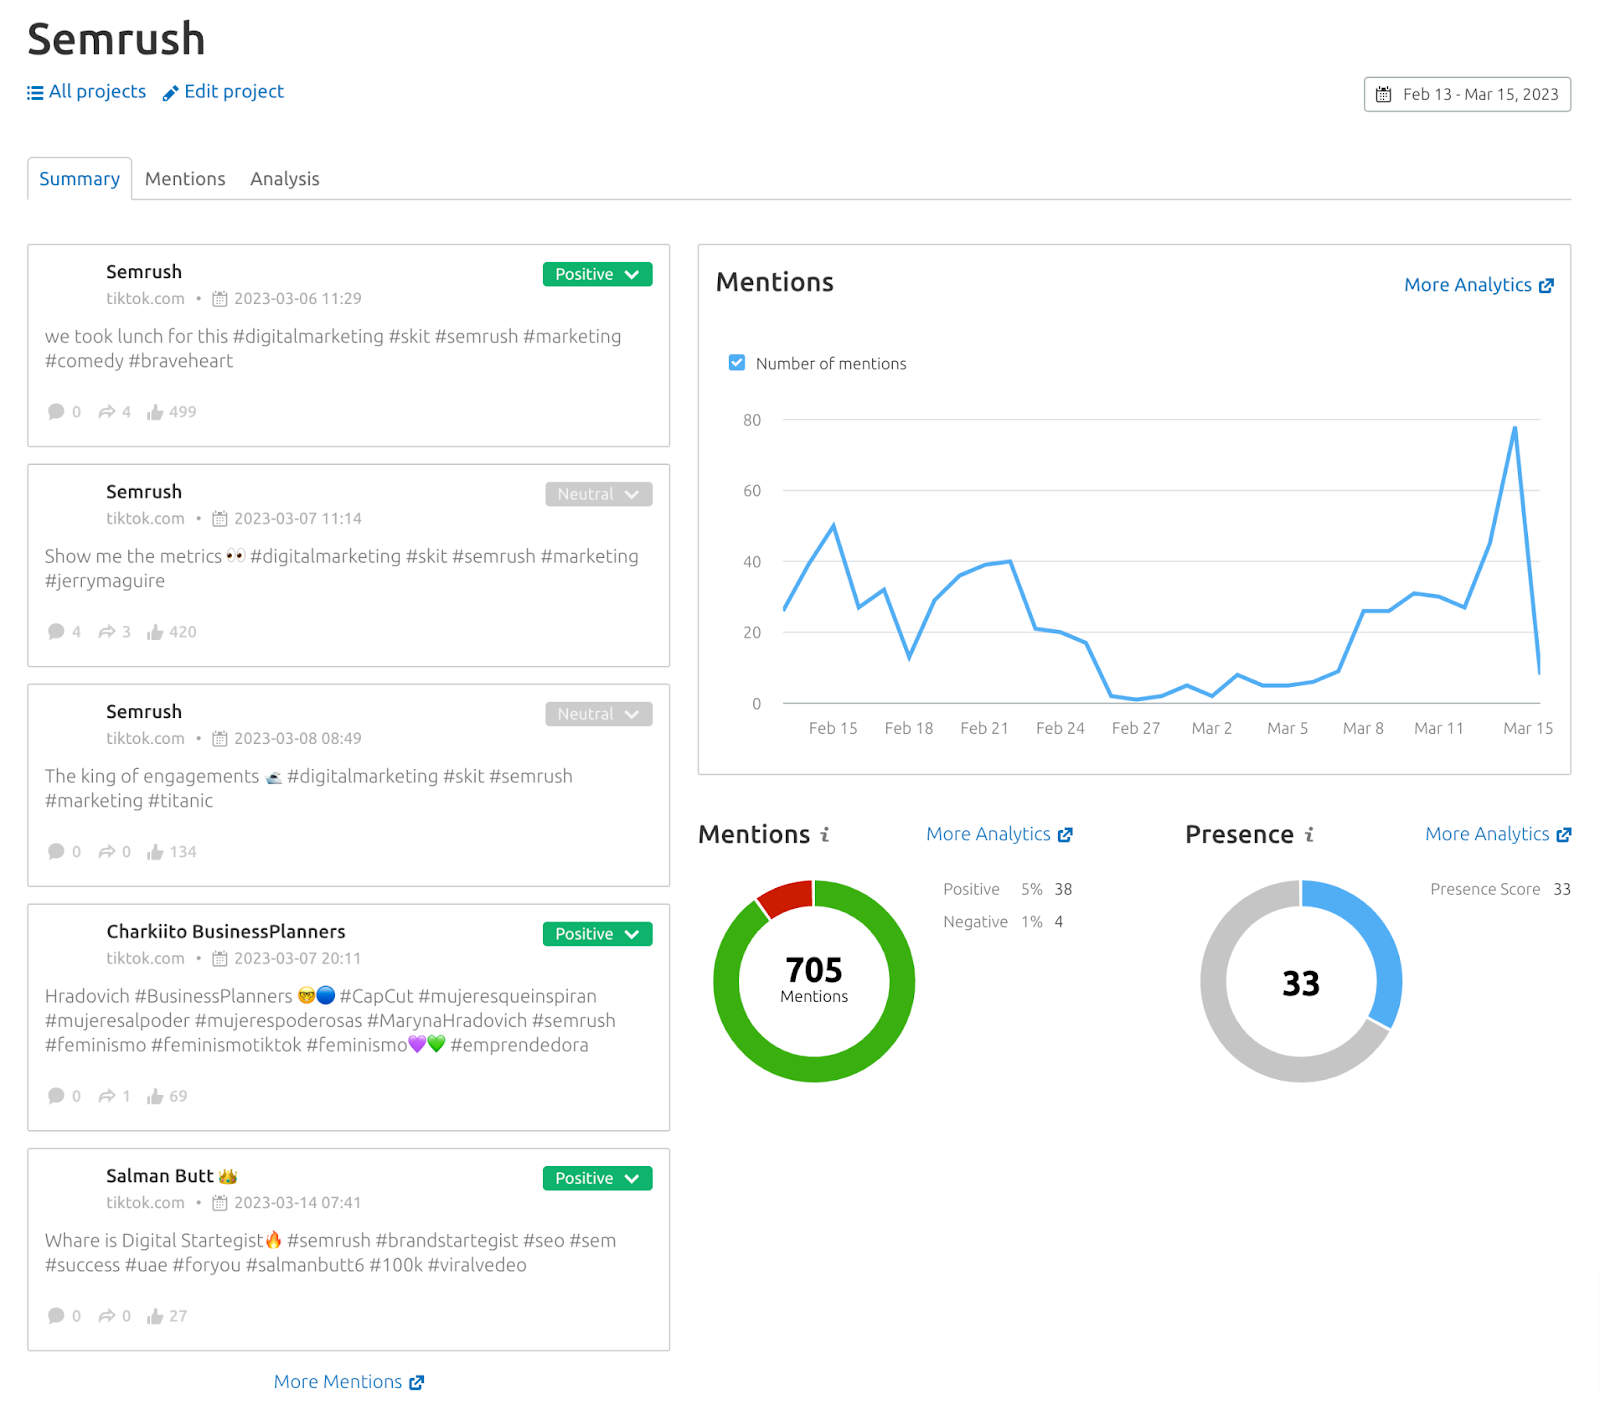Switch to the Mentions tab
The height and width of the screenshot is (1420, 1600).
click(185, 179)
